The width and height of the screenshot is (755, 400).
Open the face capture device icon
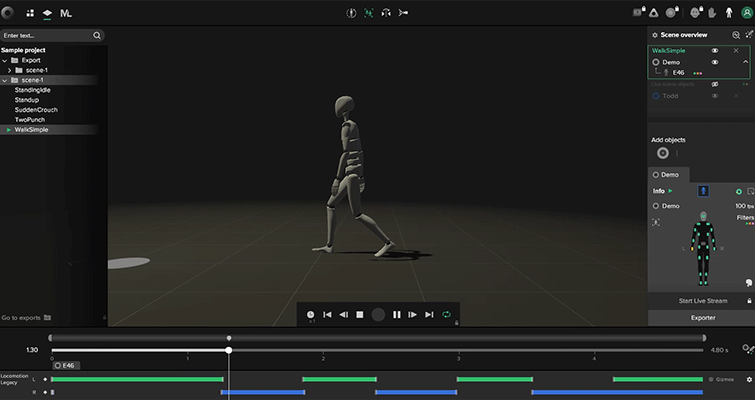pyautogui.click(x=695, y=13)
